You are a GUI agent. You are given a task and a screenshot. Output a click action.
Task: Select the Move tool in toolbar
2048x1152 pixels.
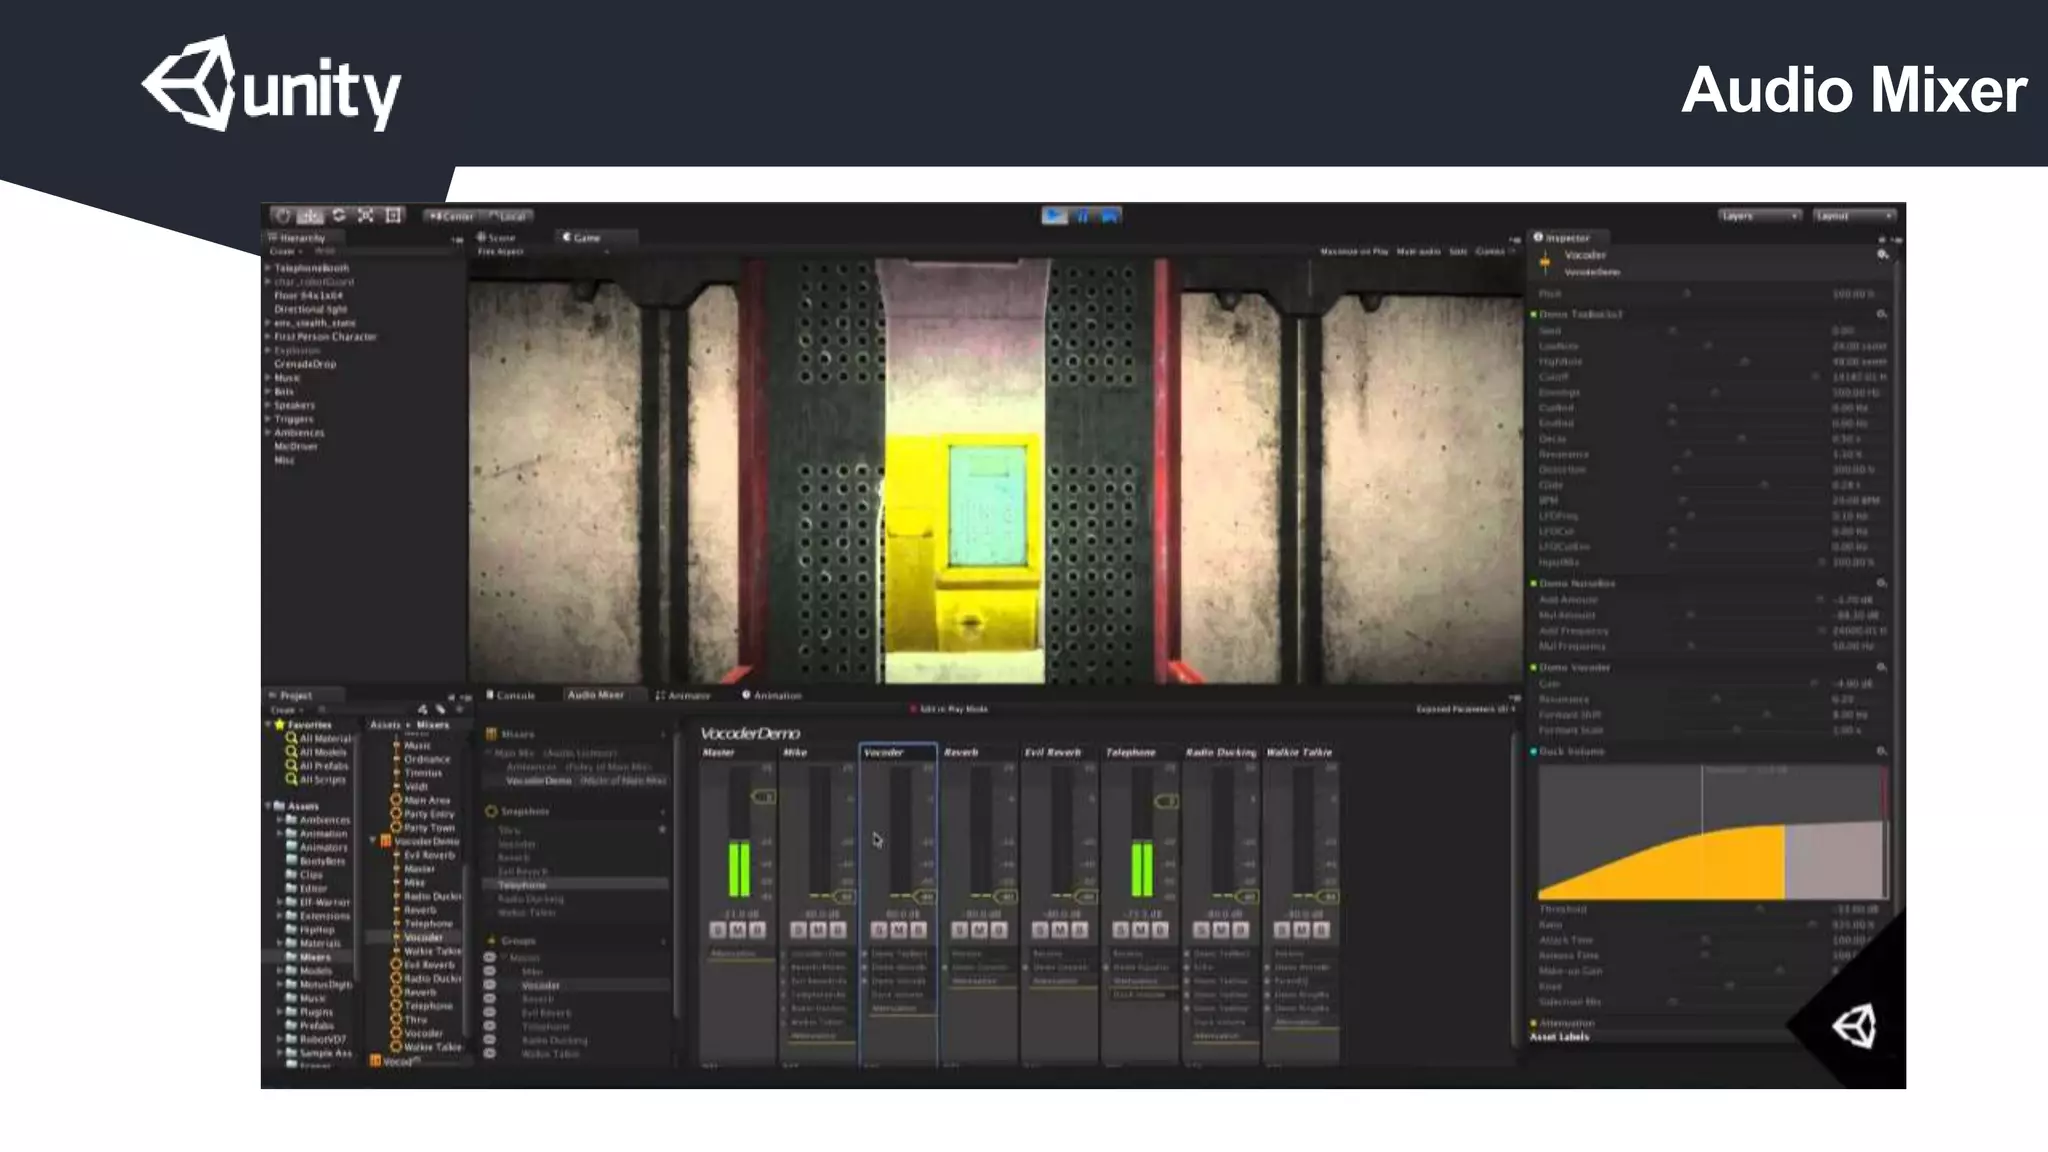(x=311, y=216)
